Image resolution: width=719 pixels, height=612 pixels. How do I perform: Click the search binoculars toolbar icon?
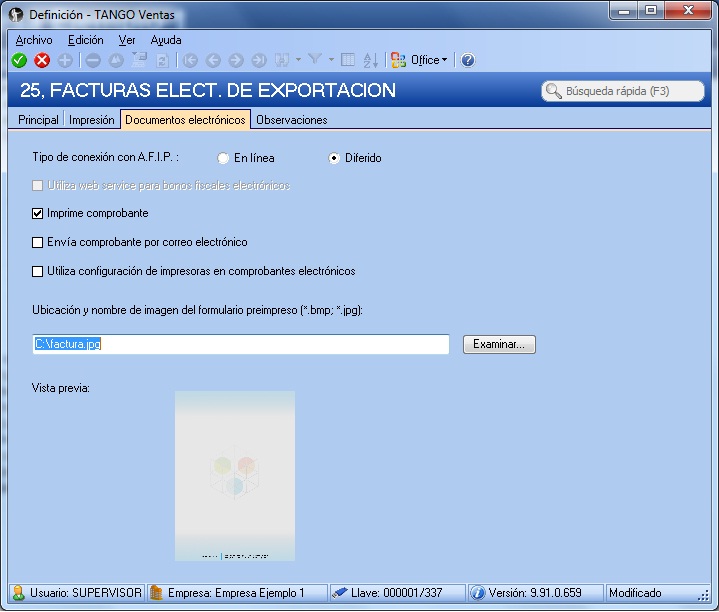coord(282,60)
